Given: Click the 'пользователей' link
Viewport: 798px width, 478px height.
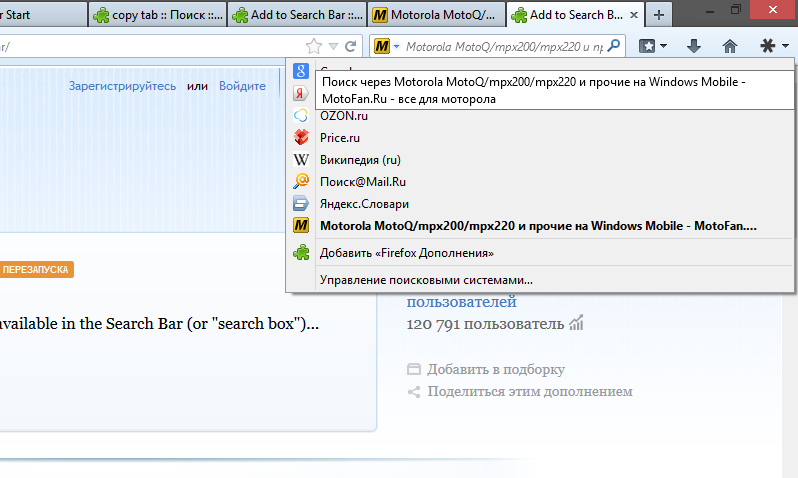Looking at the screenshot, I should click(461, 302).
